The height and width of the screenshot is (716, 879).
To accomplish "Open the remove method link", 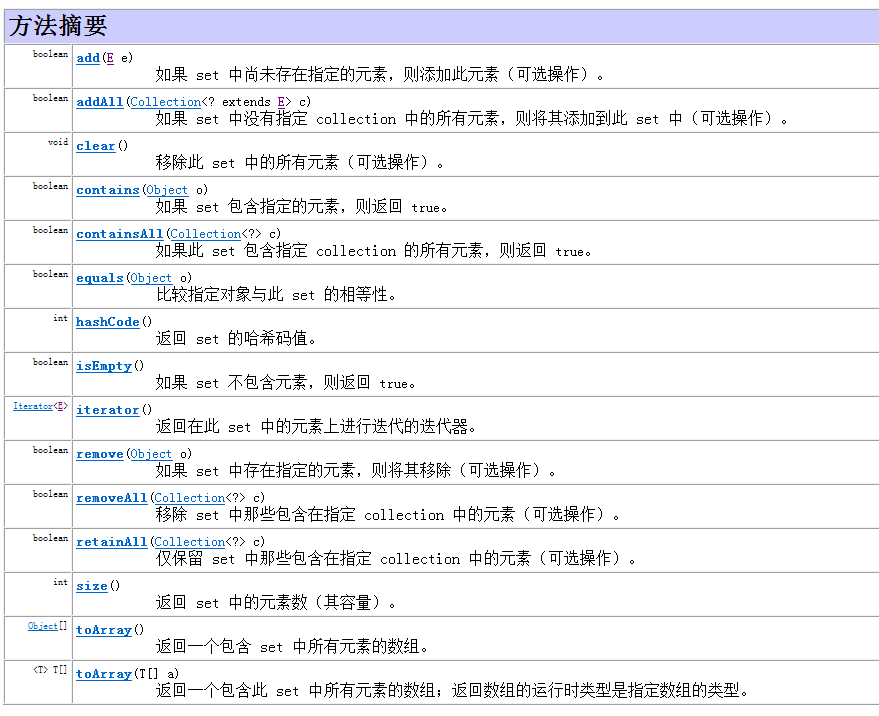I will coord(100,454).
